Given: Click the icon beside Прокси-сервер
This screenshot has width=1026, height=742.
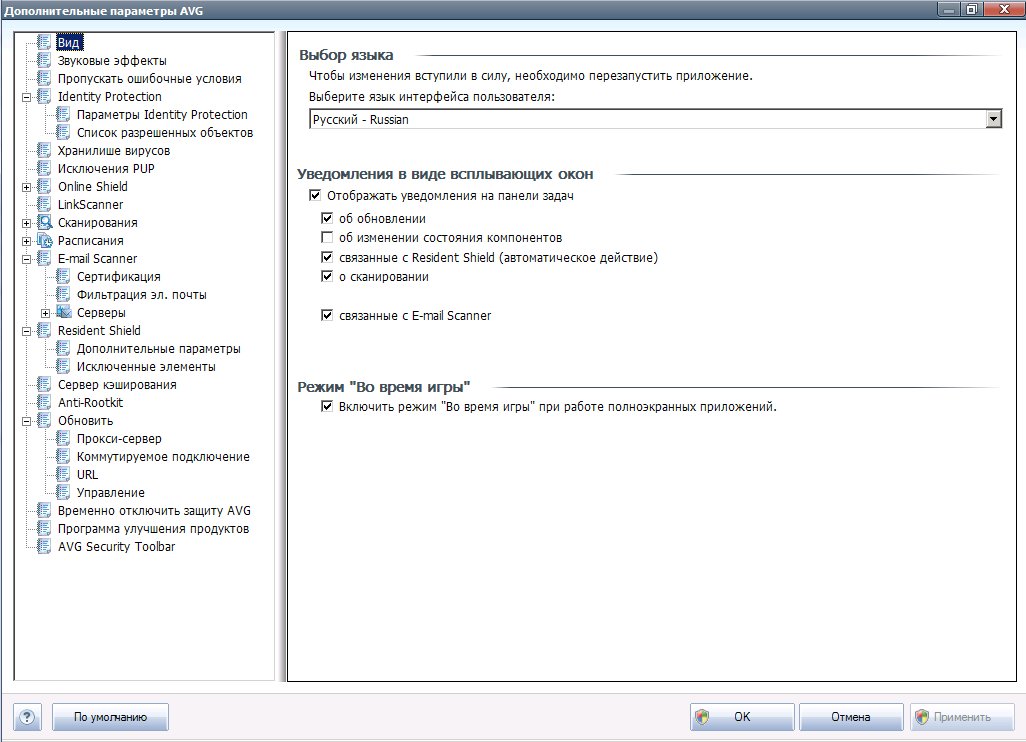Looking at the screenshot, I should click(x=63, y=438).
